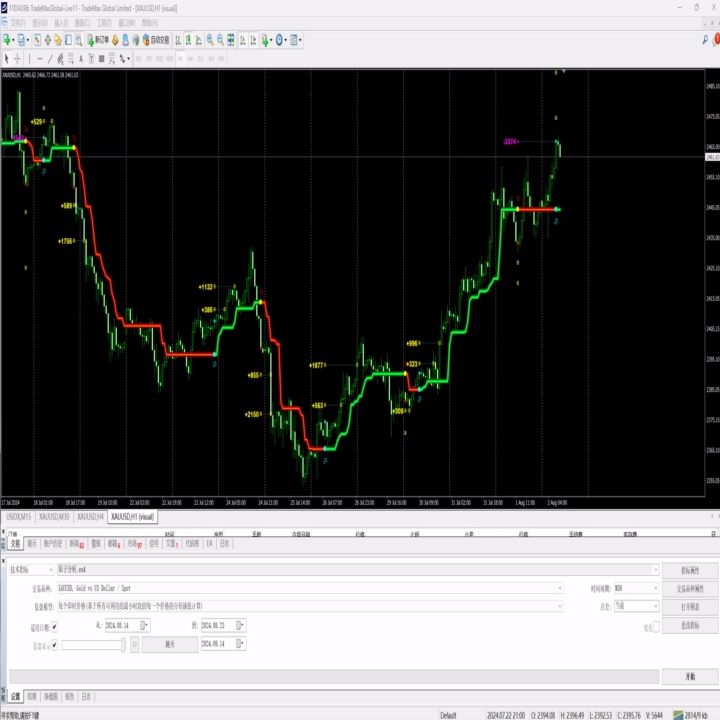Open the 文件 (File) menu
Viewport: 720px width, 720px height.
point(18,20)
